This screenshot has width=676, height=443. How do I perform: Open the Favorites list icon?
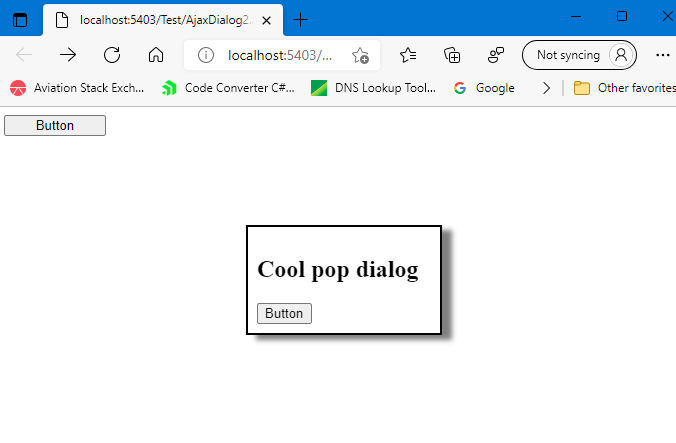[408, 55]
